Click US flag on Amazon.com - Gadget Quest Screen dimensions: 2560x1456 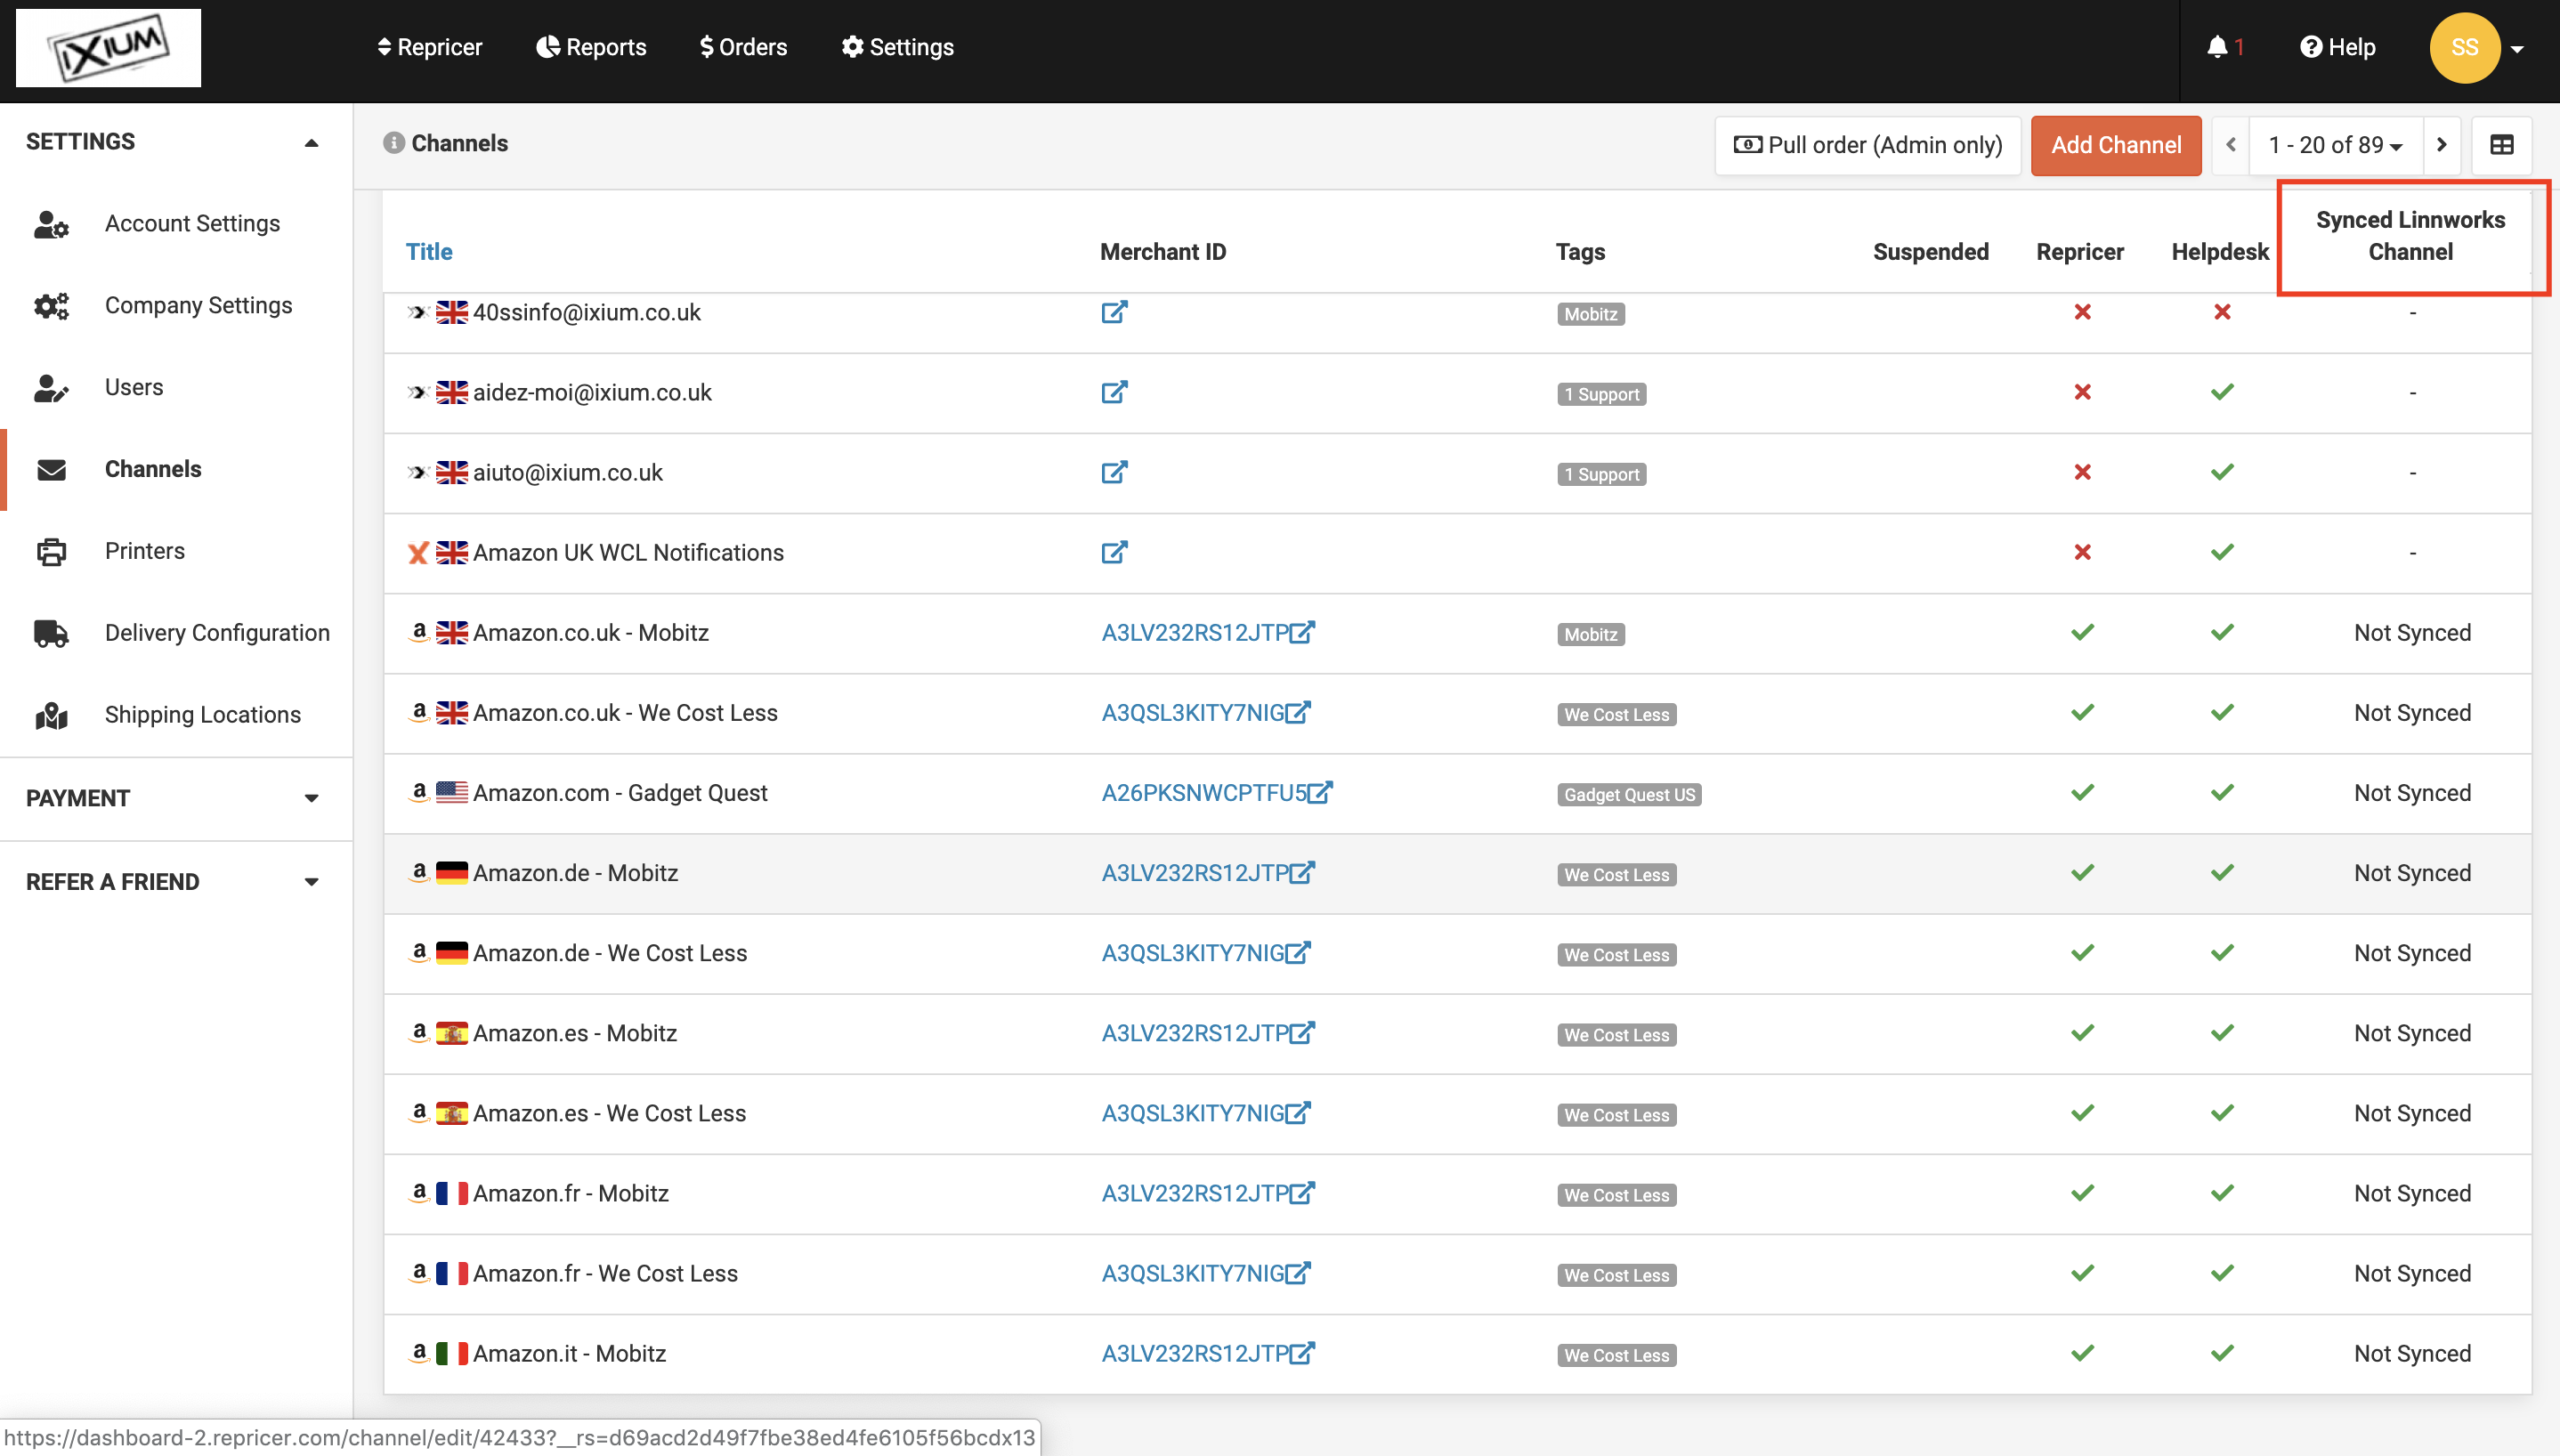[452, 792]
